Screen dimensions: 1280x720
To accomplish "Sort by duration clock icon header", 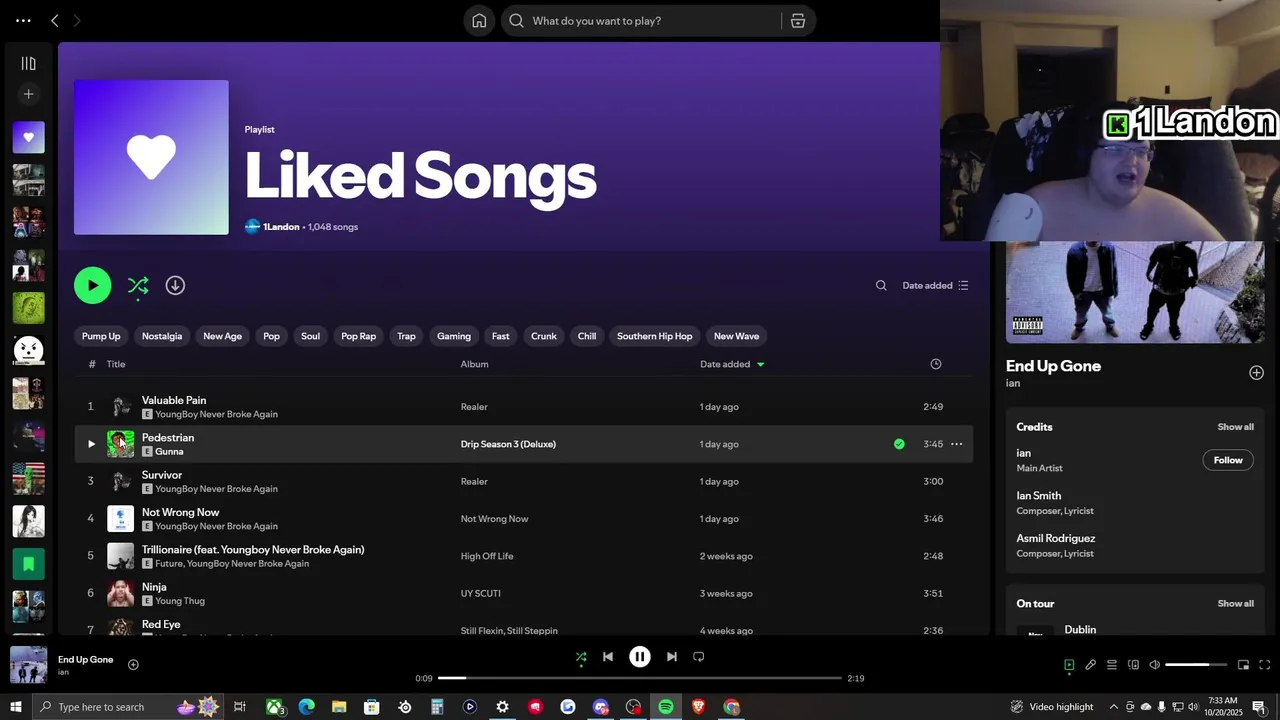I will (936, 364).
